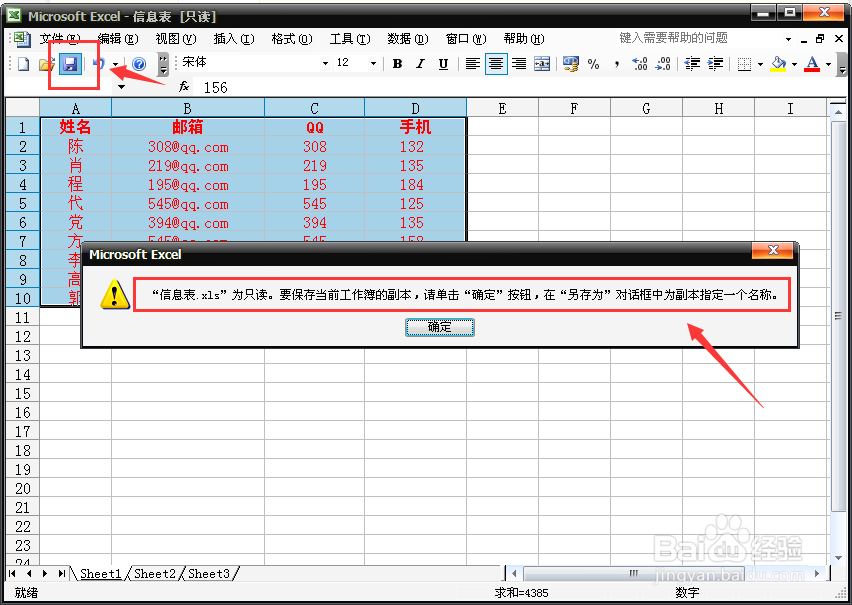Switch to the Sheet1 tab
Viewport: 852px width, 605px height.
click(x=101, y=573)
